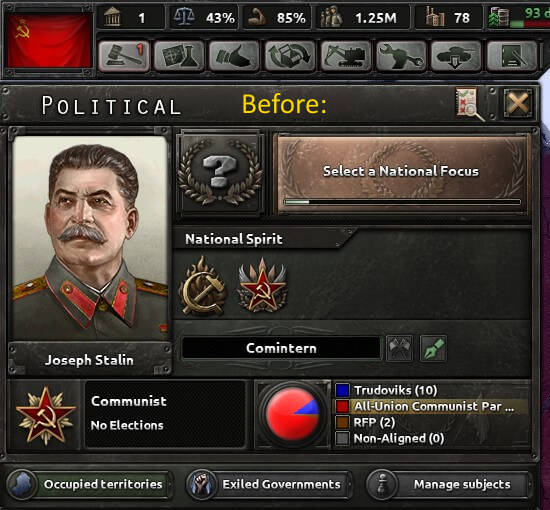The image size is (550, 510).
Task: Open the Diplomacy handshake icon
Action: click(x=234, y=56)
